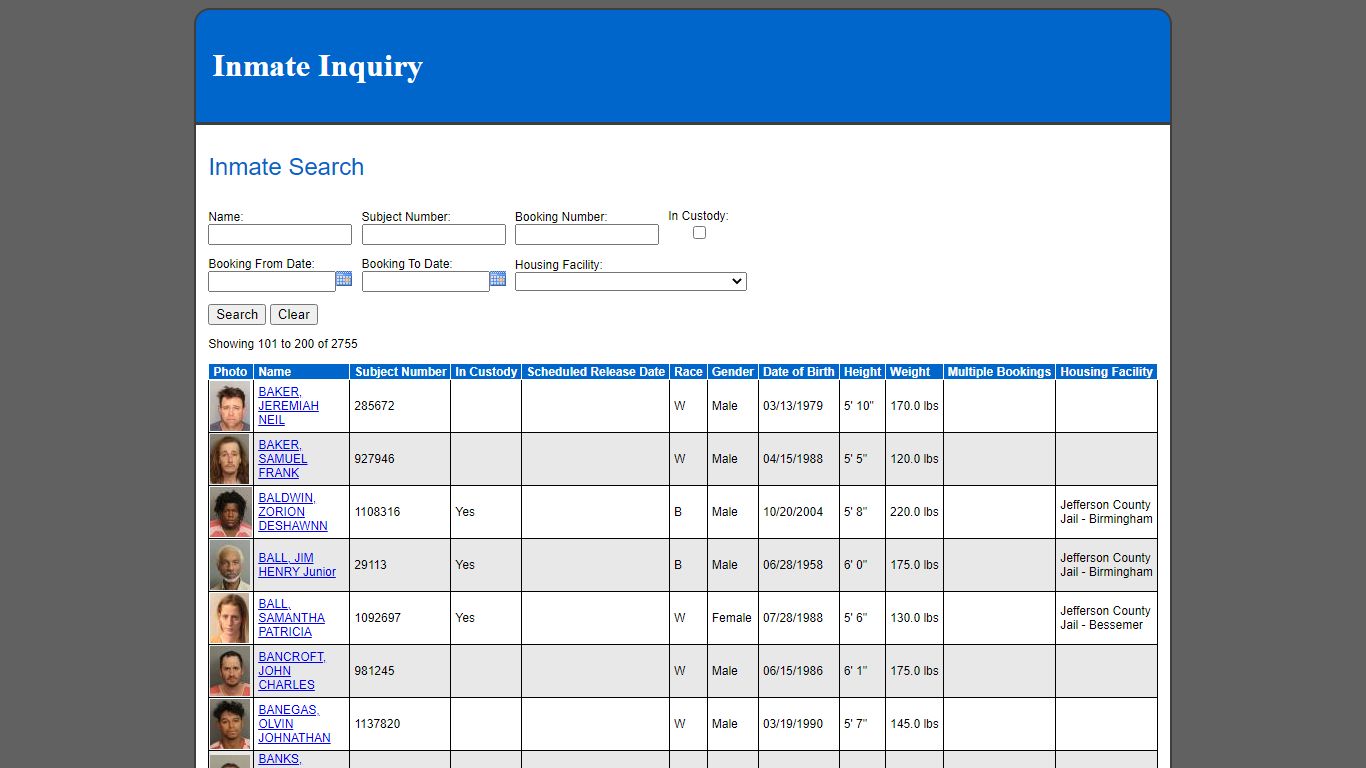The image size is (1366, 768).
Task: Click the Inmate Search heading
Action: coord(286,167)
